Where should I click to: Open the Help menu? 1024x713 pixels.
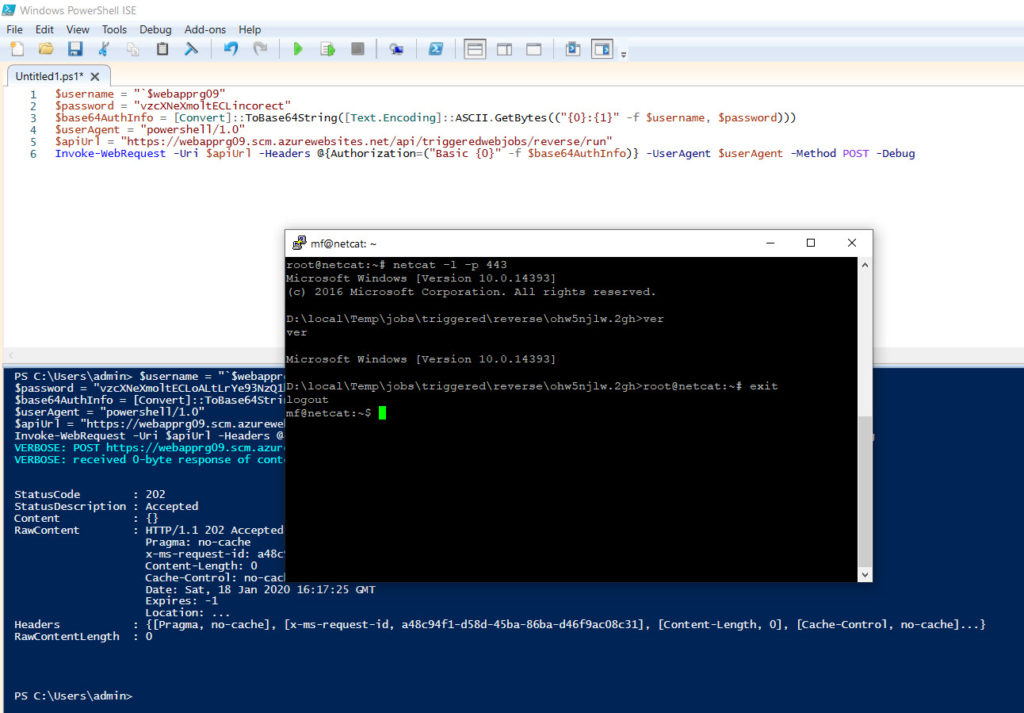[x=249, y=29]
